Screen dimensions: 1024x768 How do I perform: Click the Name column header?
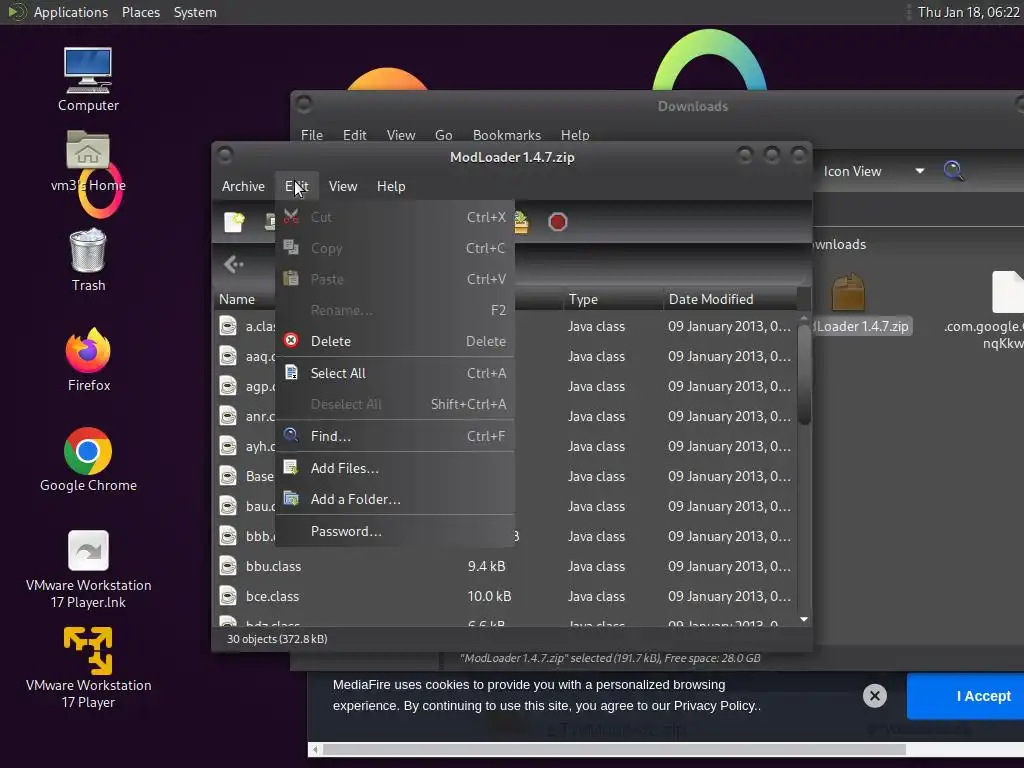[x=237, y=299]
